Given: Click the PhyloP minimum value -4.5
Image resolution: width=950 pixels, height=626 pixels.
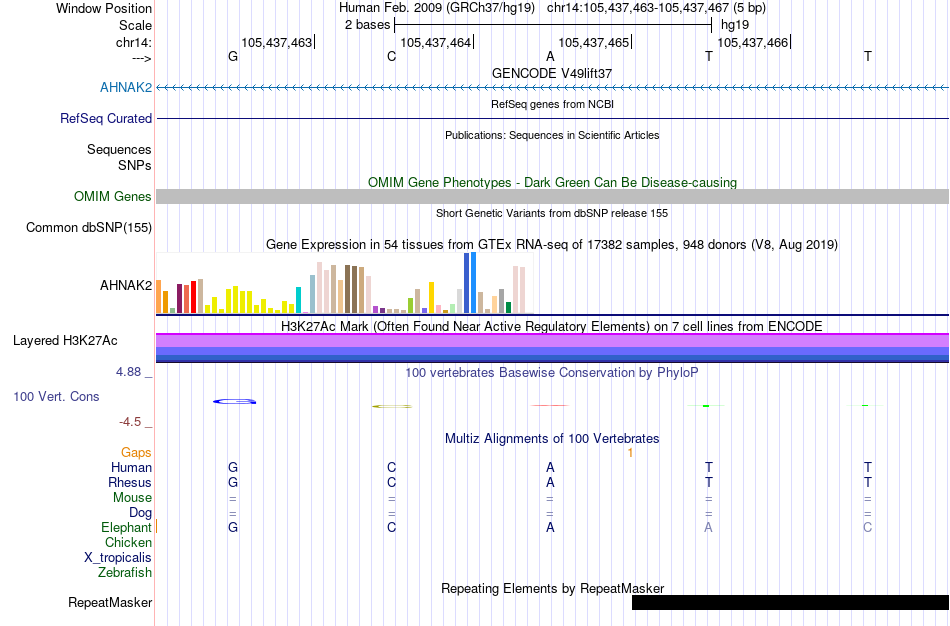Looking at the screenshot, I should 130,422.
